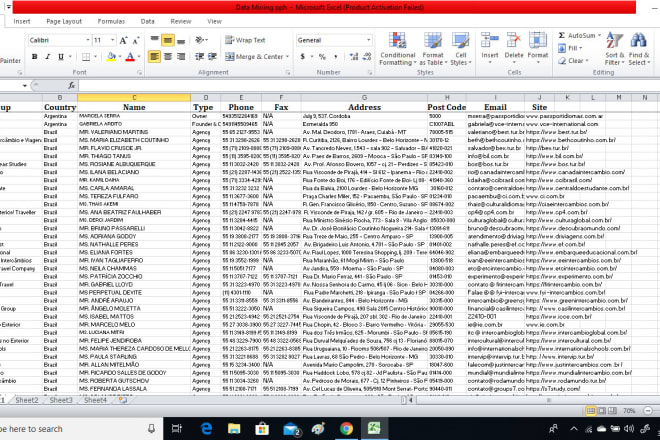The image size is (660, 440).
Task: Open the Review tab
Action: point(181,21)
